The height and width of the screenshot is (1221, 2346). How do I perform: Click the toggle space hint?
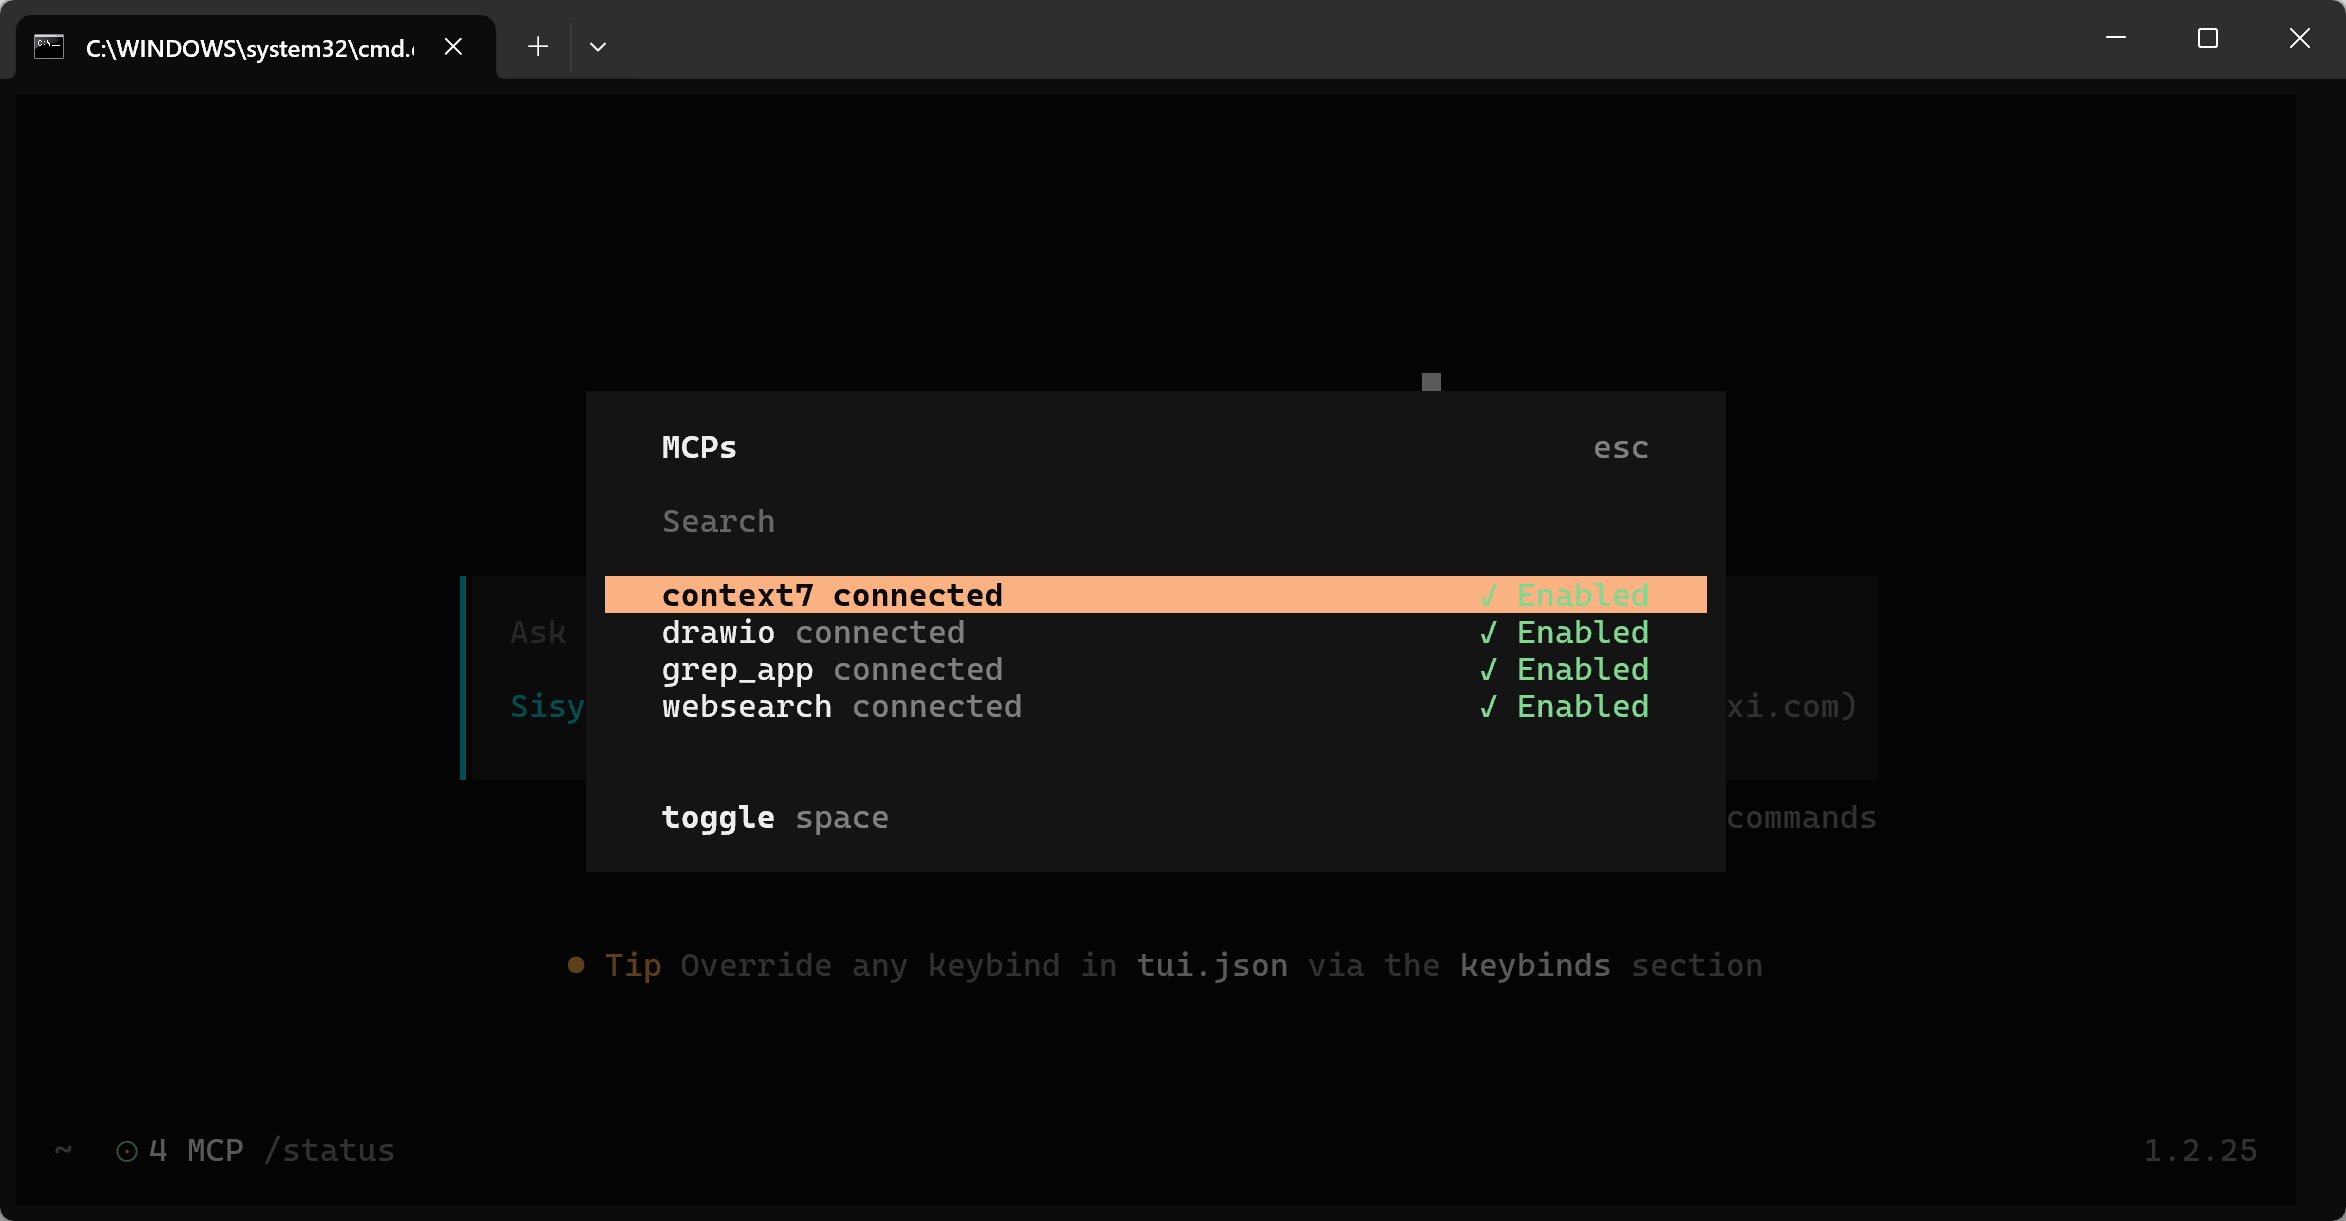(775, 818)
